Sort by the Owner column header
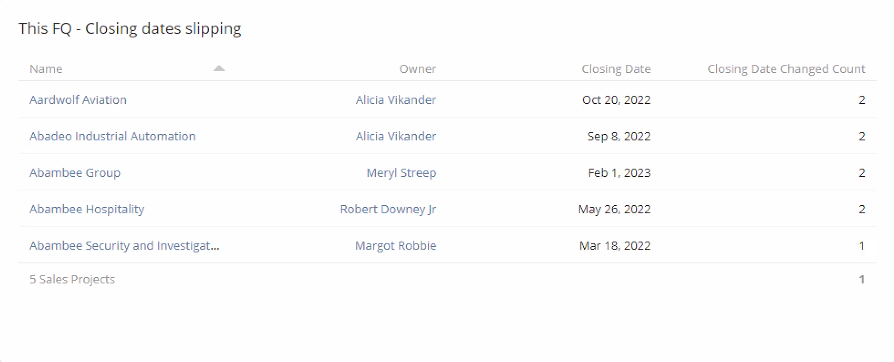 pyautogui.click(x=417, y=69)
